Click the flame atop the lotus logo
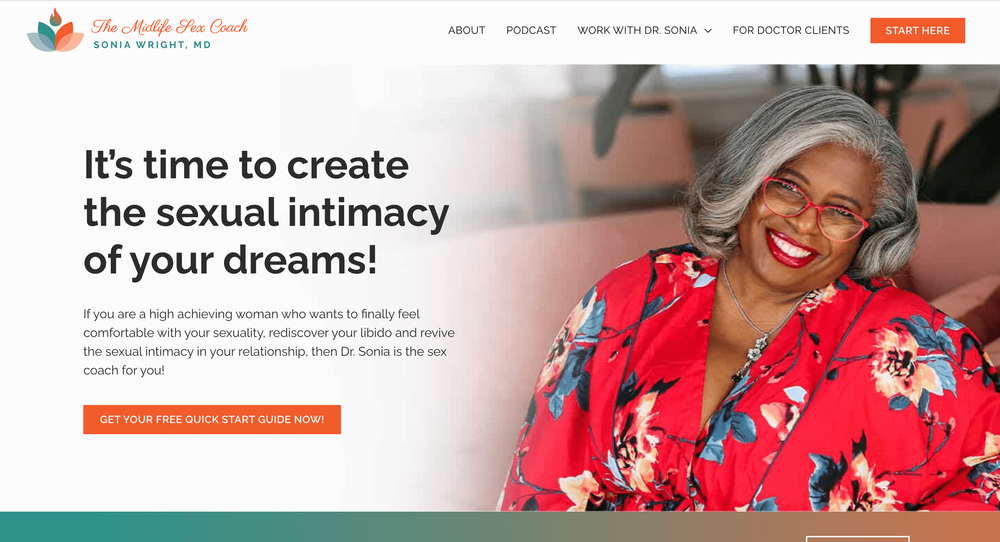1000x542 pixels. [55, 17]
